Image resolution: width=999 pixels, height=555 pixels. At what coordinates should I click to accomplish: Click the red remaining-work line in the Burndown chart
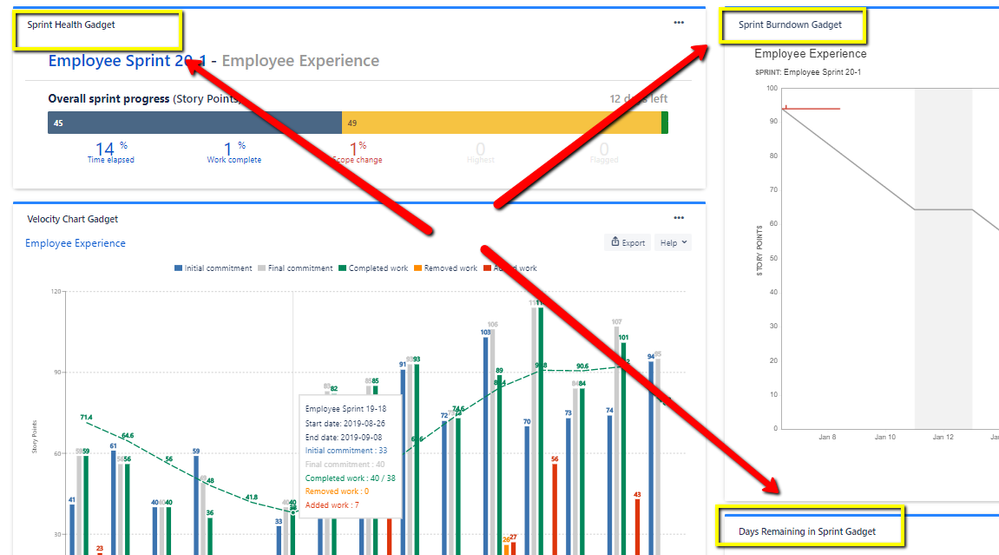coord(812,109)
